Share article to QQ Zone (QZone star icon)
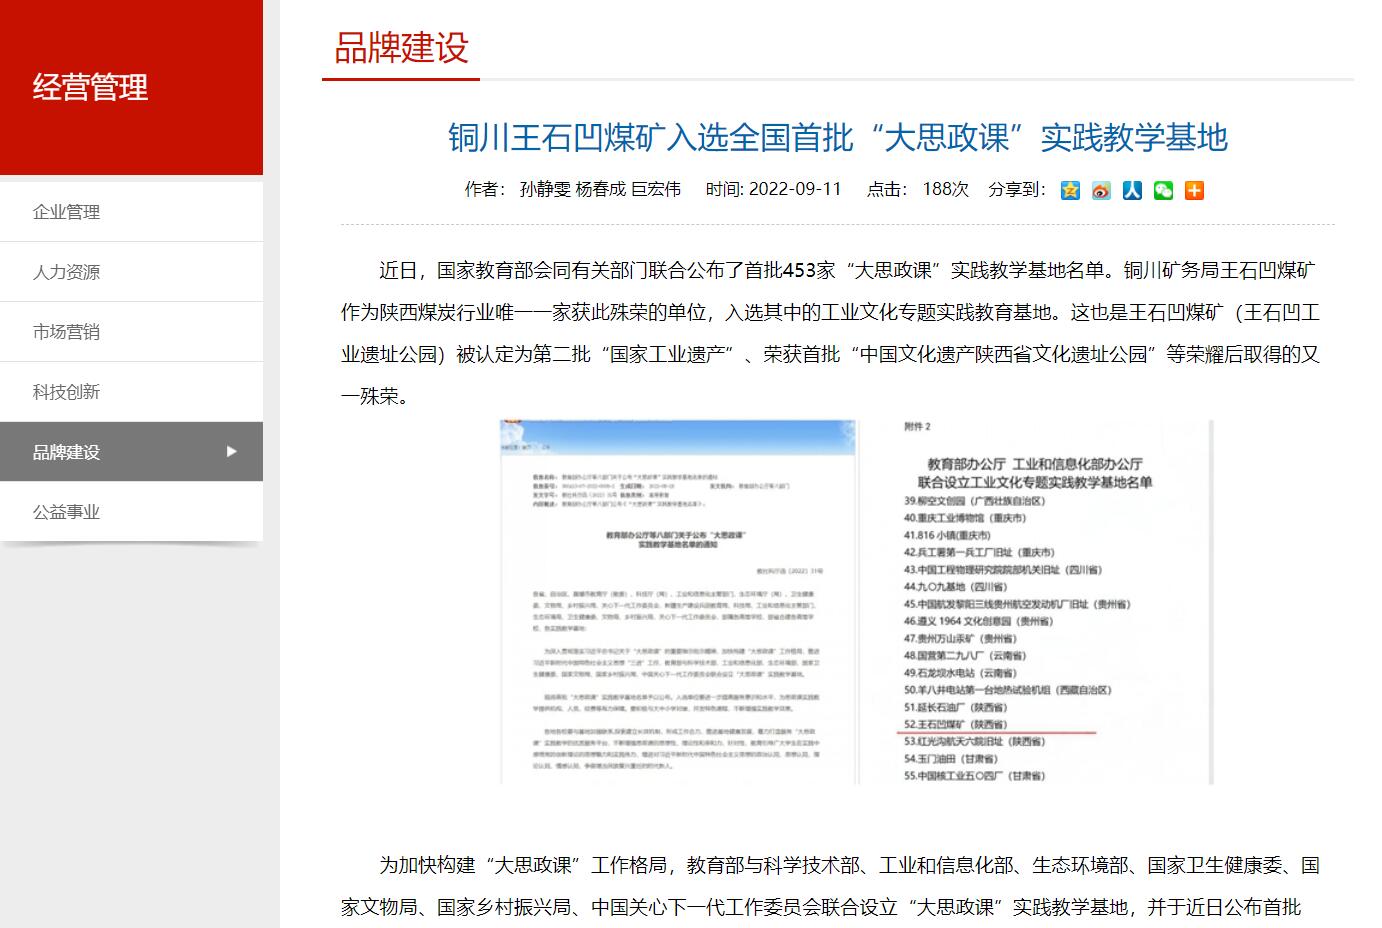This screenshot has width=1382, height=928. 1070,190
